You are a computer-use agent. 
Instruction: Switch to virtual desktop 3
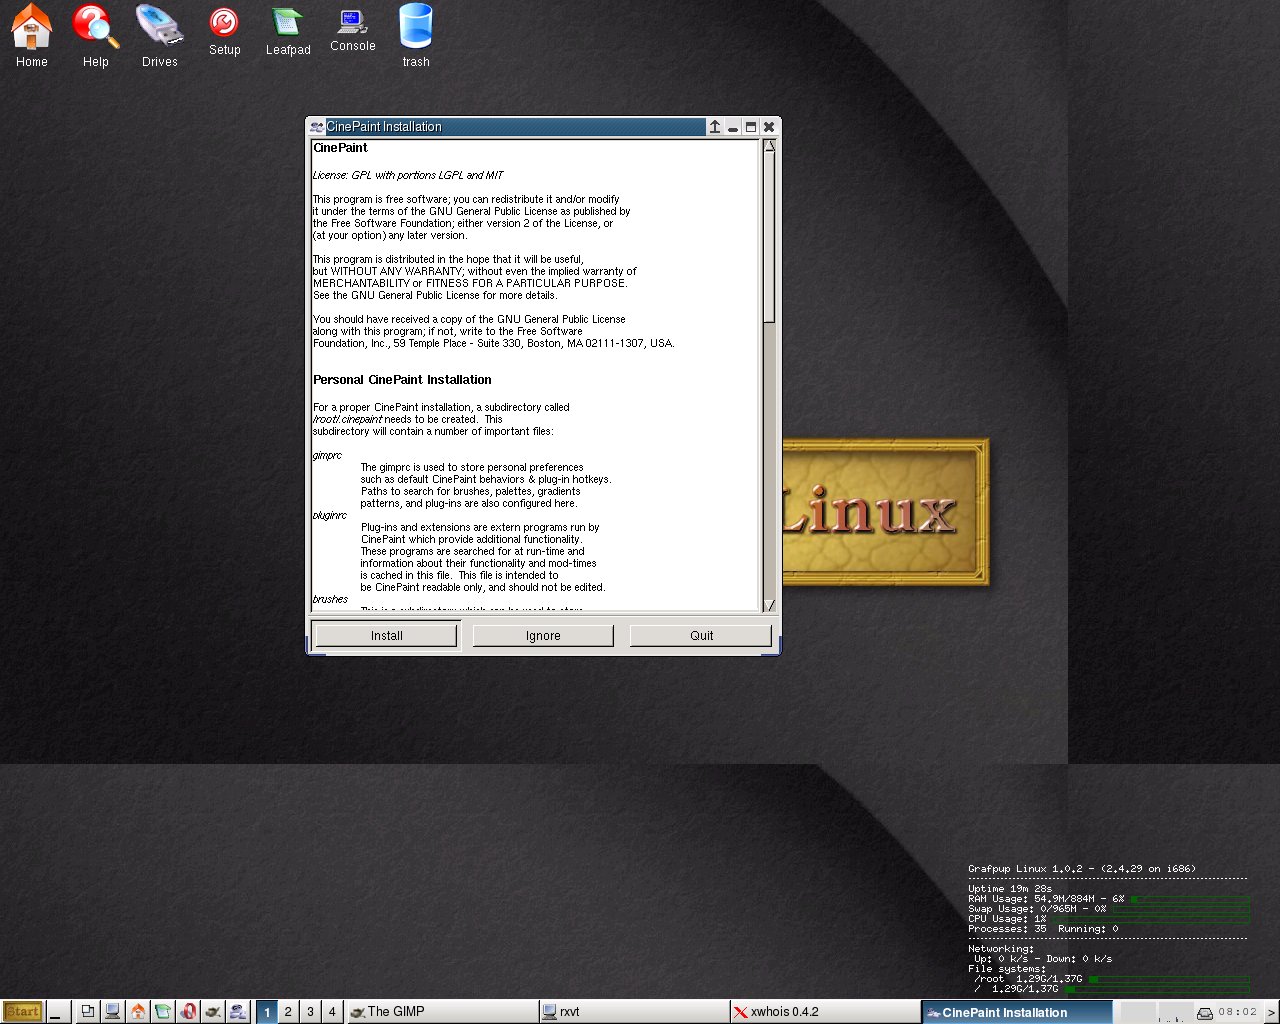(310, 1011)
